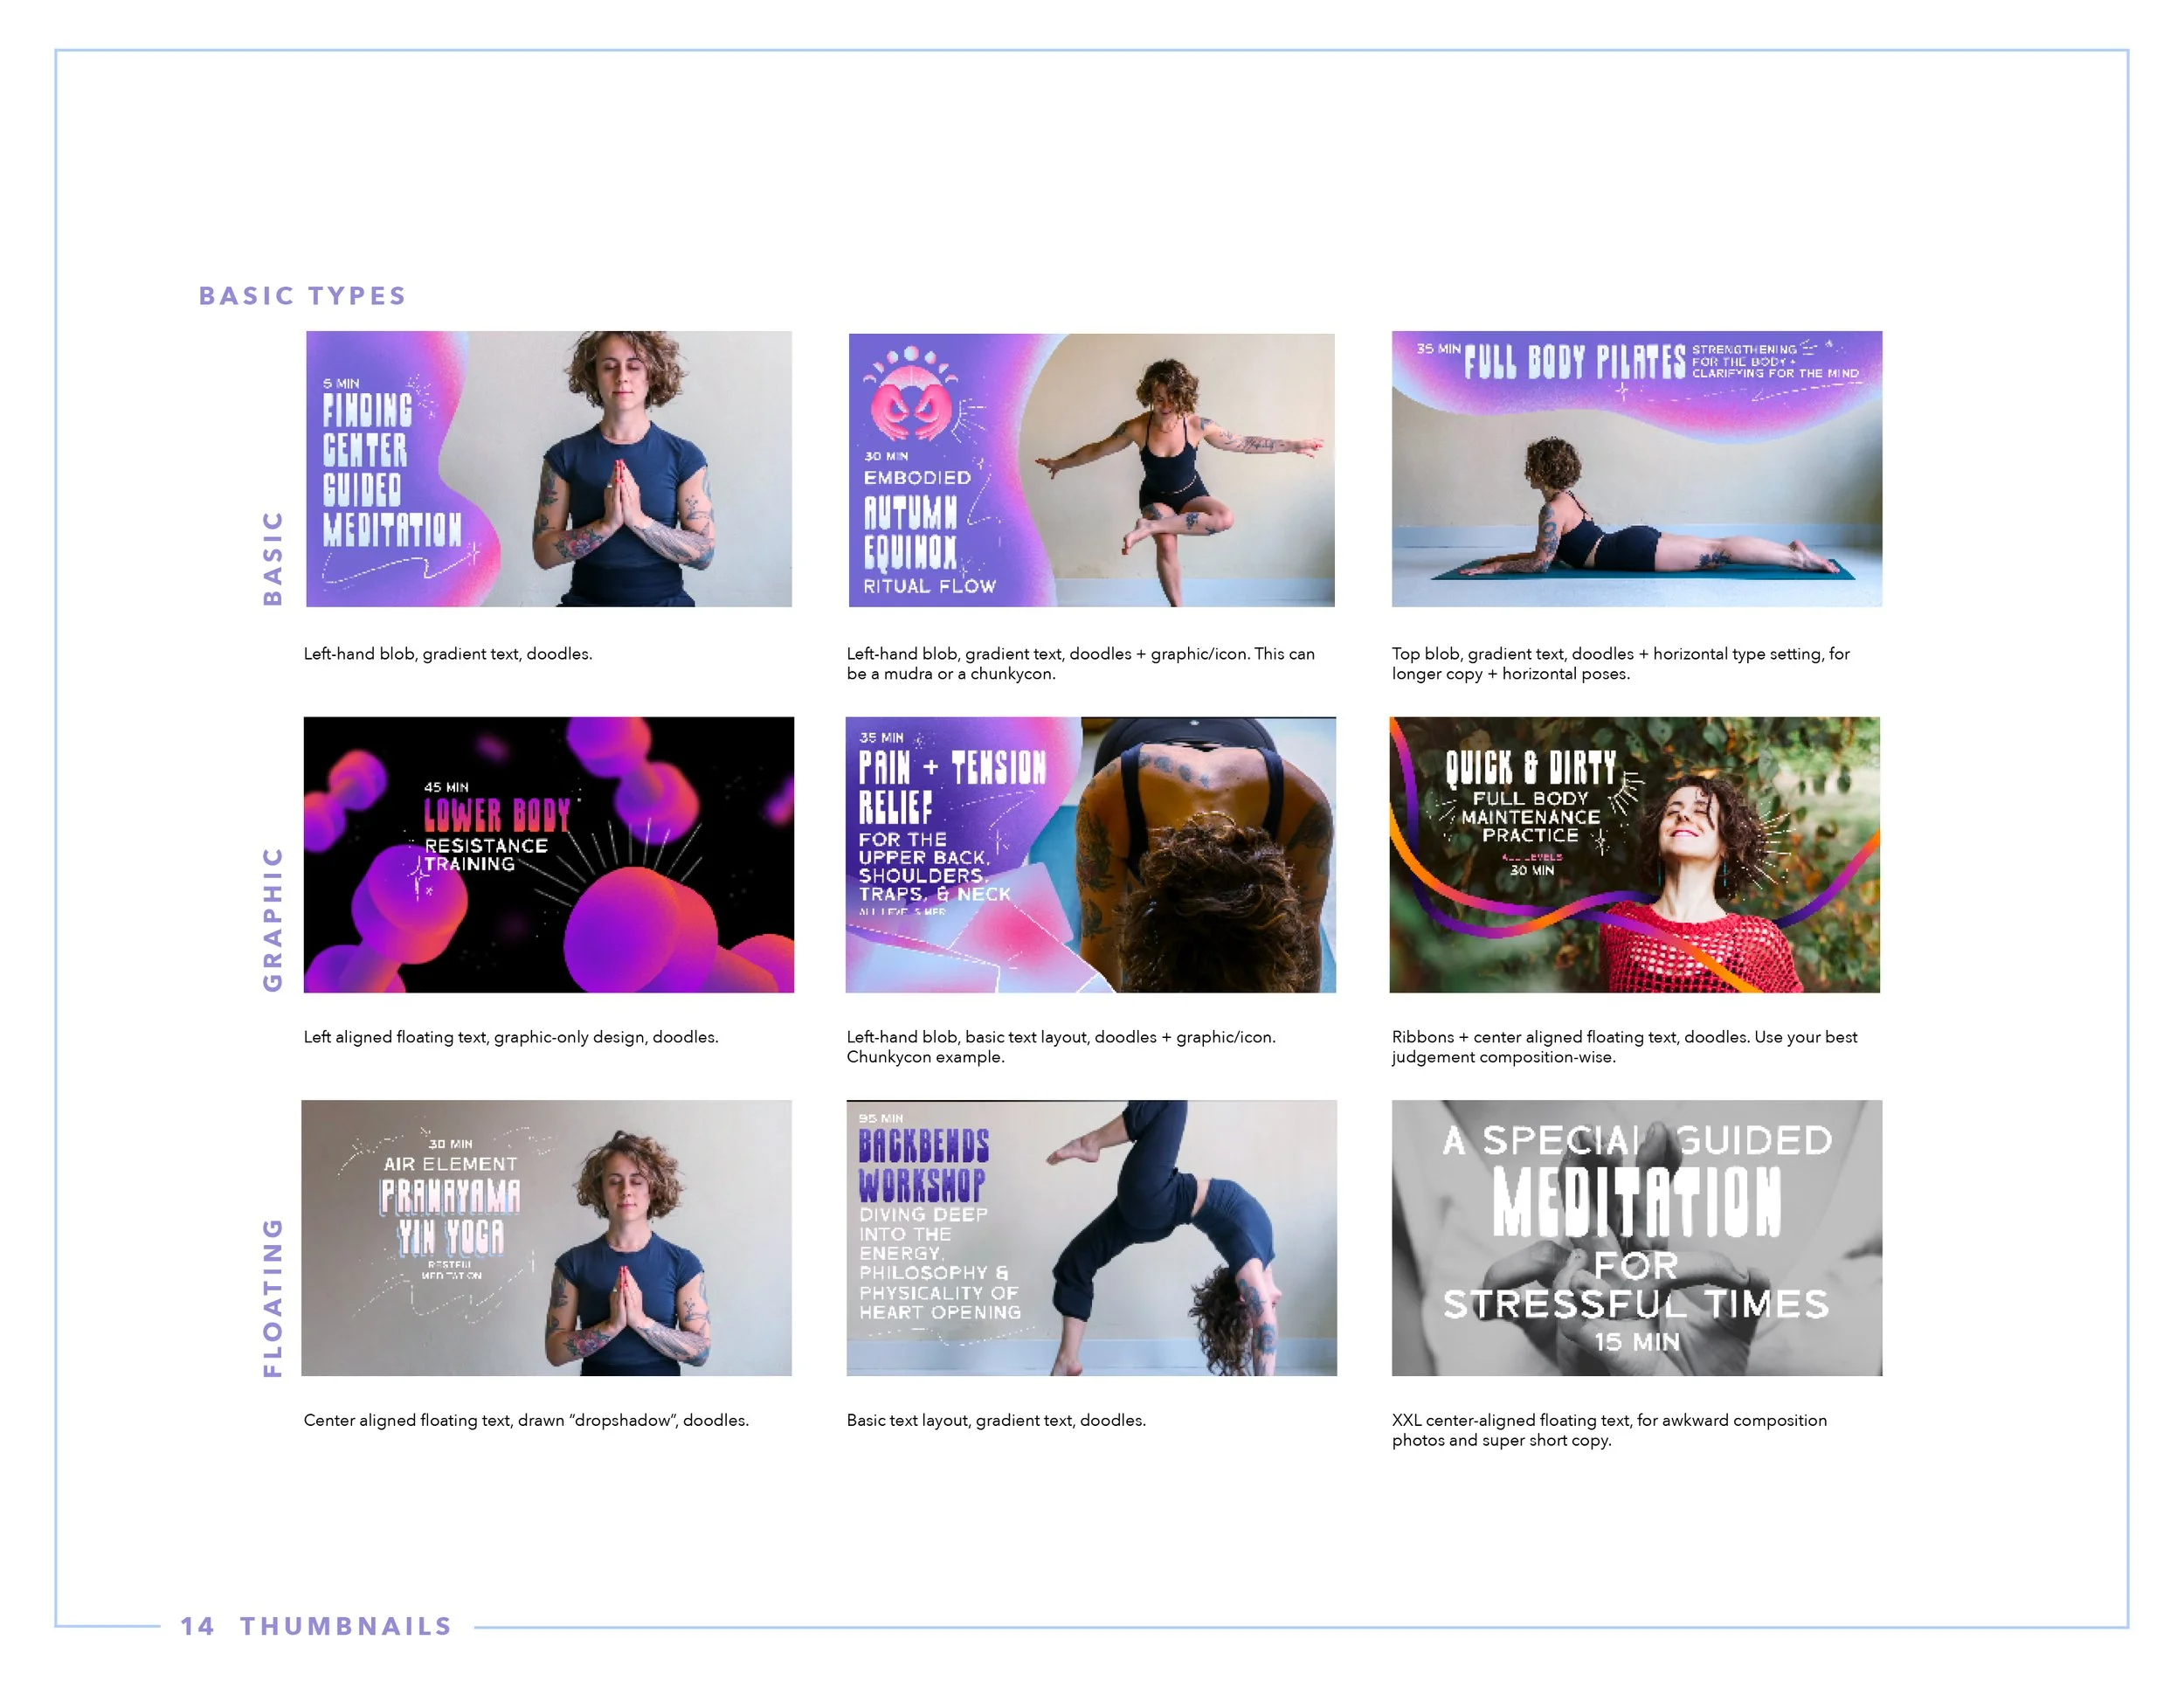The image size is (2184, 1688).
Task: Select the vertical BASIC row label
Action: pyautogui.click(x=272, y=557)
